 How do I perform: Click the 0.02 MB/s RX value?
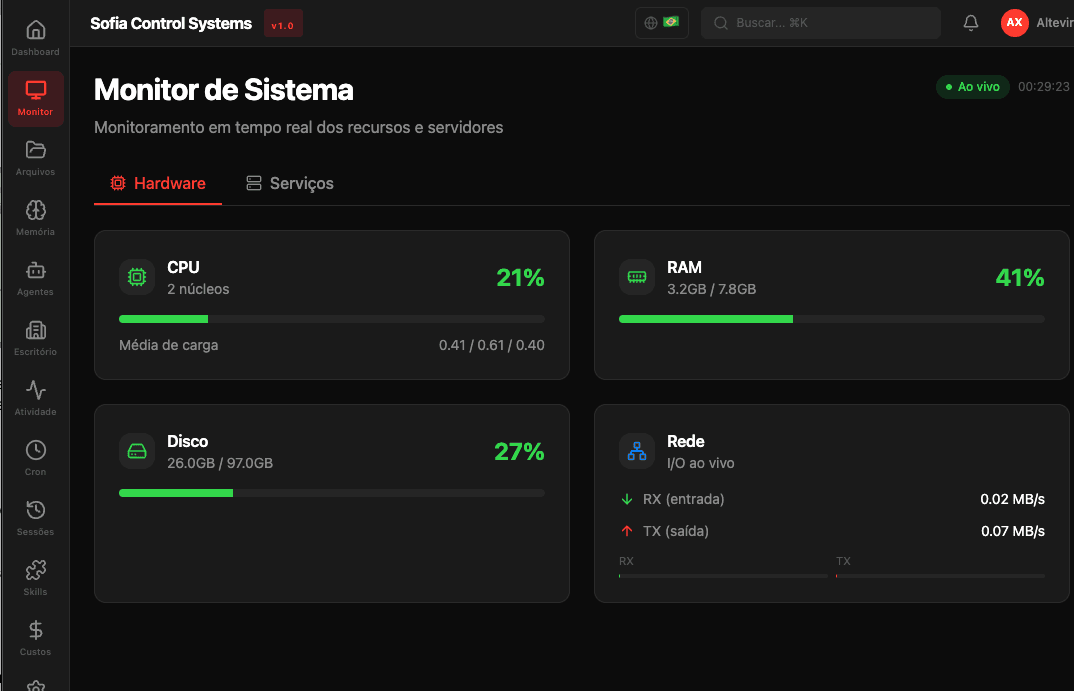click(1012, 499)
